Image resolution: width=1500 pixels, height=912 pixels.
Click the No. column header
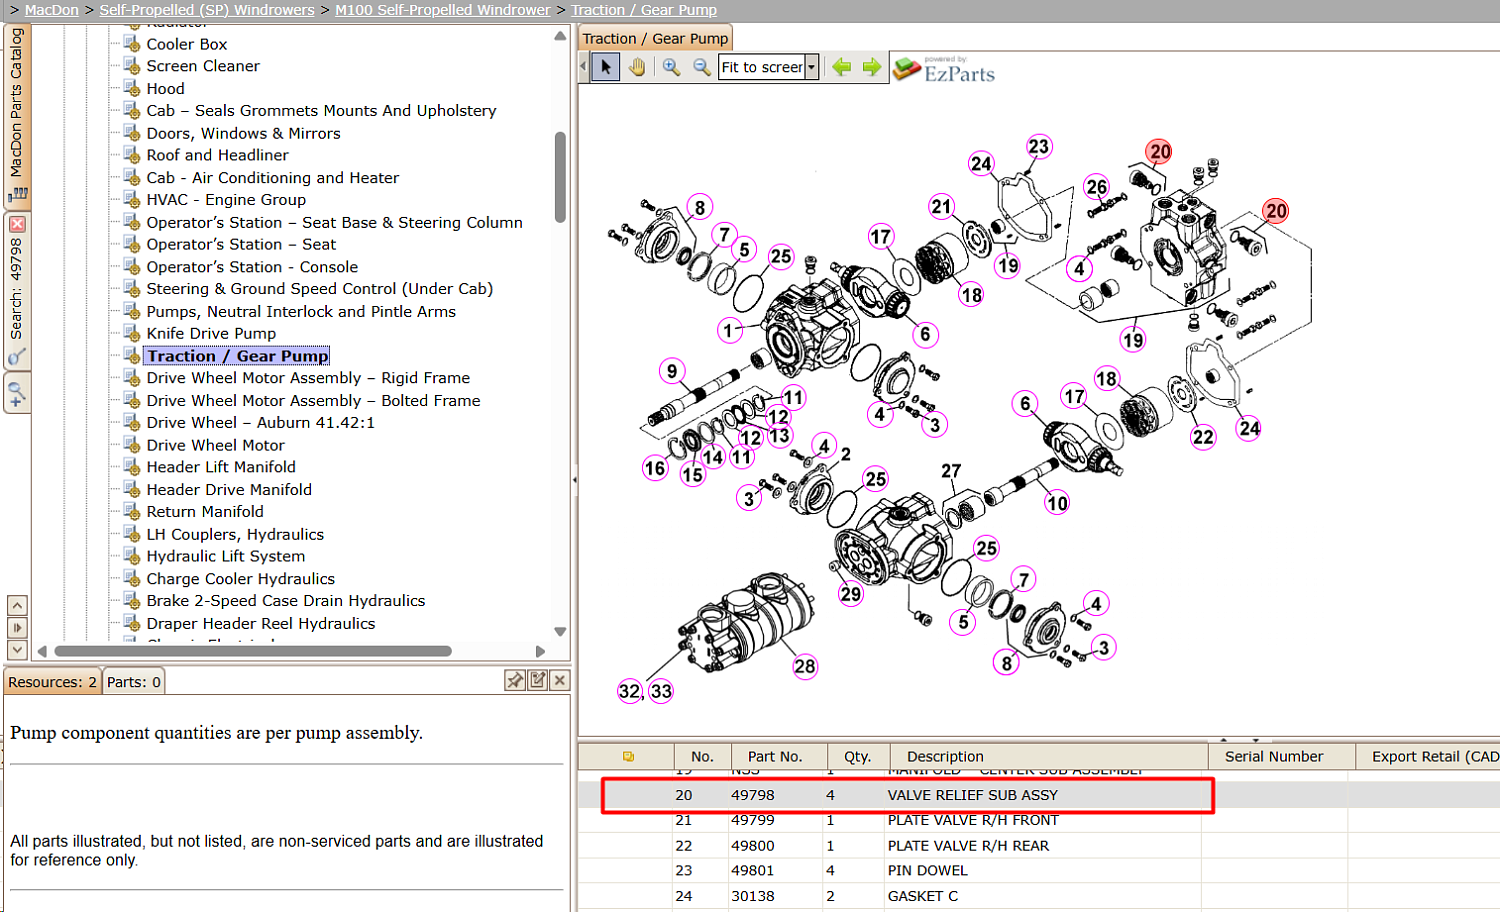tap(703, 756)
